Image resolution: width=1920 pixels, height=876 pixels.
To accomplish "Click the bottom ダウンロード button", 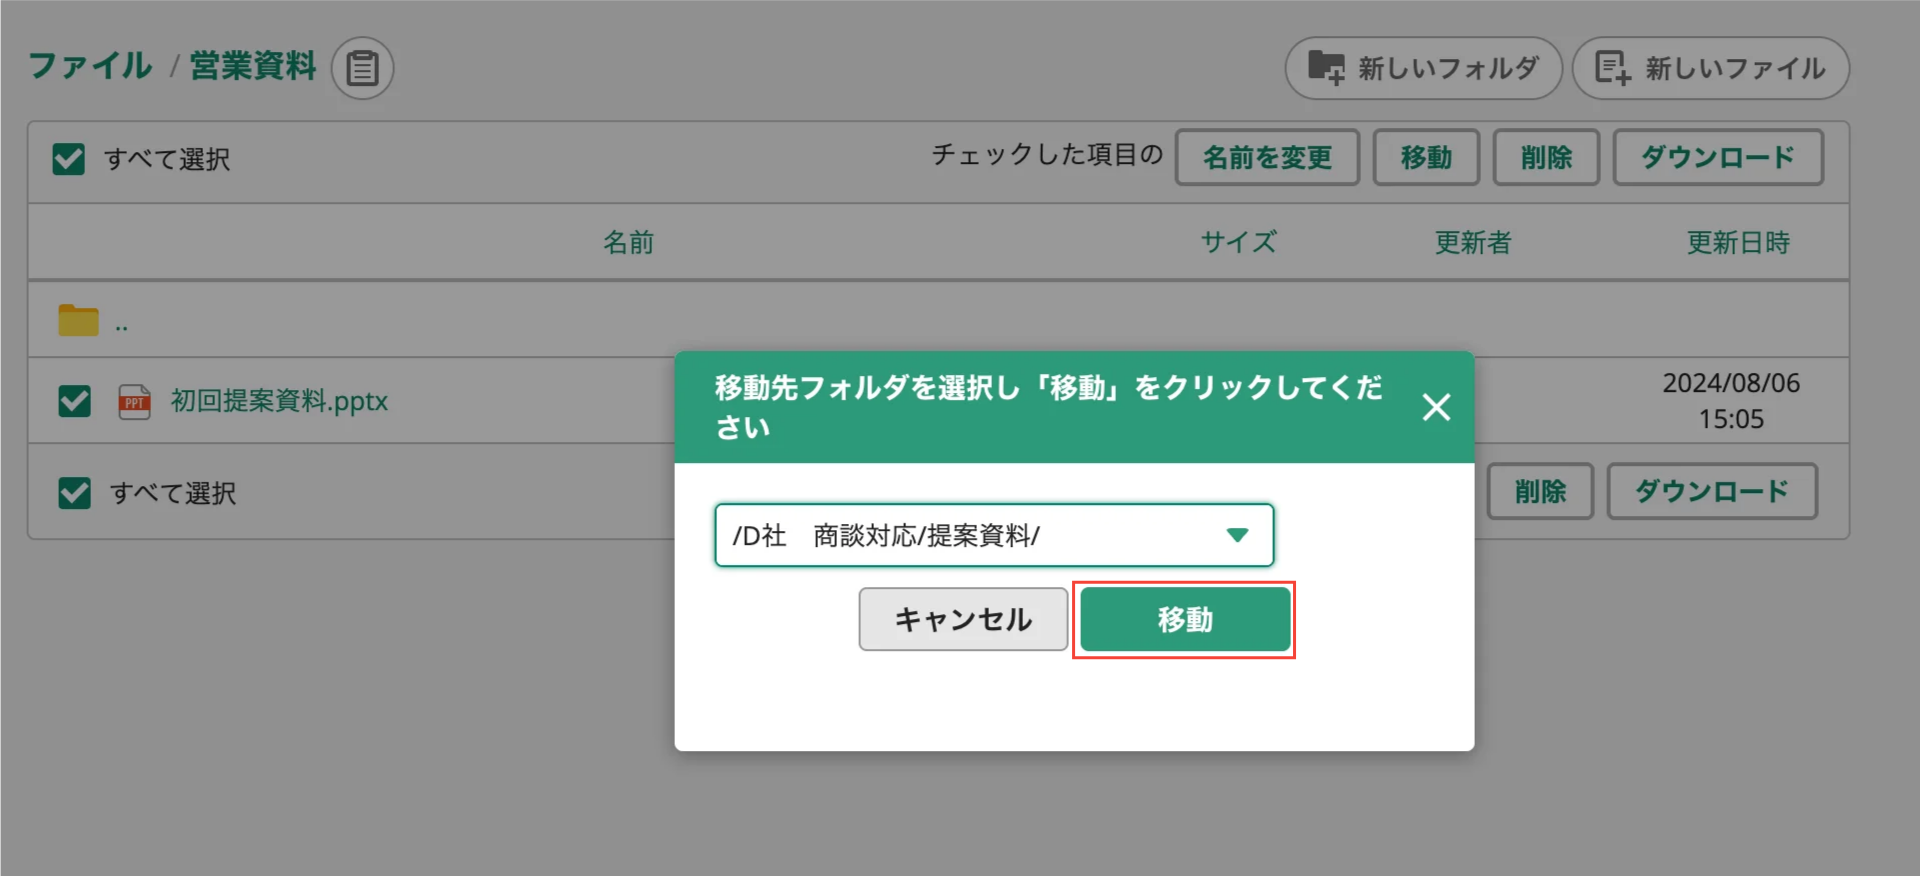I will 1712,491.
